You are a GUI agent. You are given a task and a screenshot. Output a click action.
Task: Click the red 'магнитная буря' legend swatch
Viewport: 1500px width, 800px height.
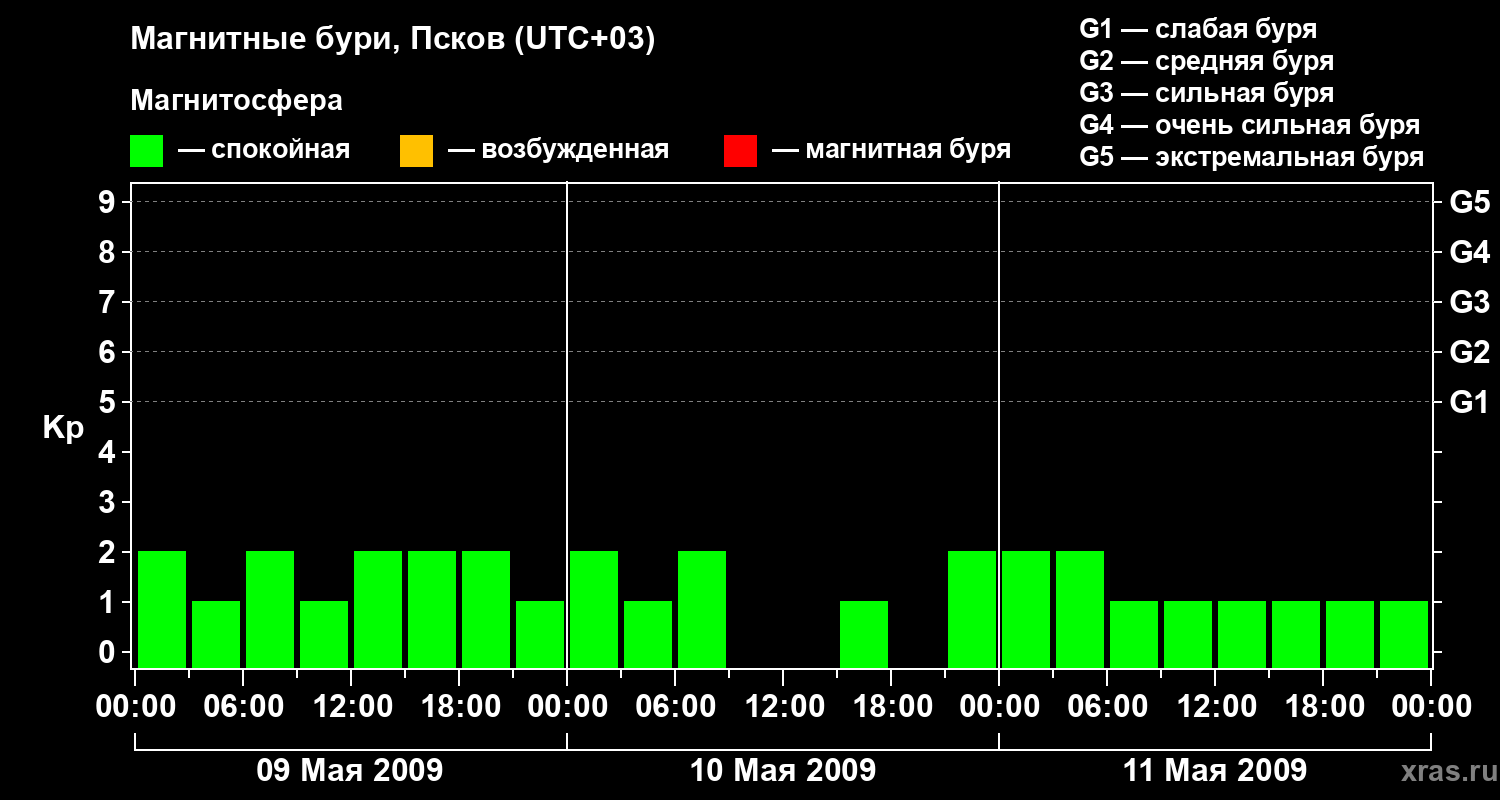pos(740,151)
